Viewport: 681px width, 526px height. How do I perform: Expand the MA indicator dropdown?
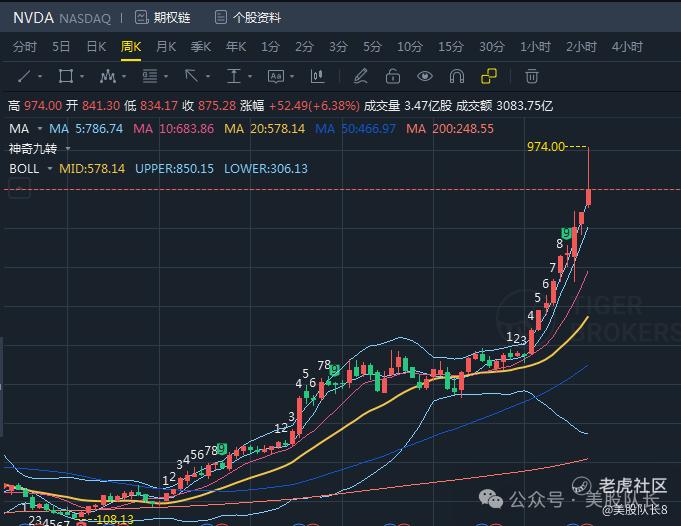pyautogui.click(x=40, y=129)
